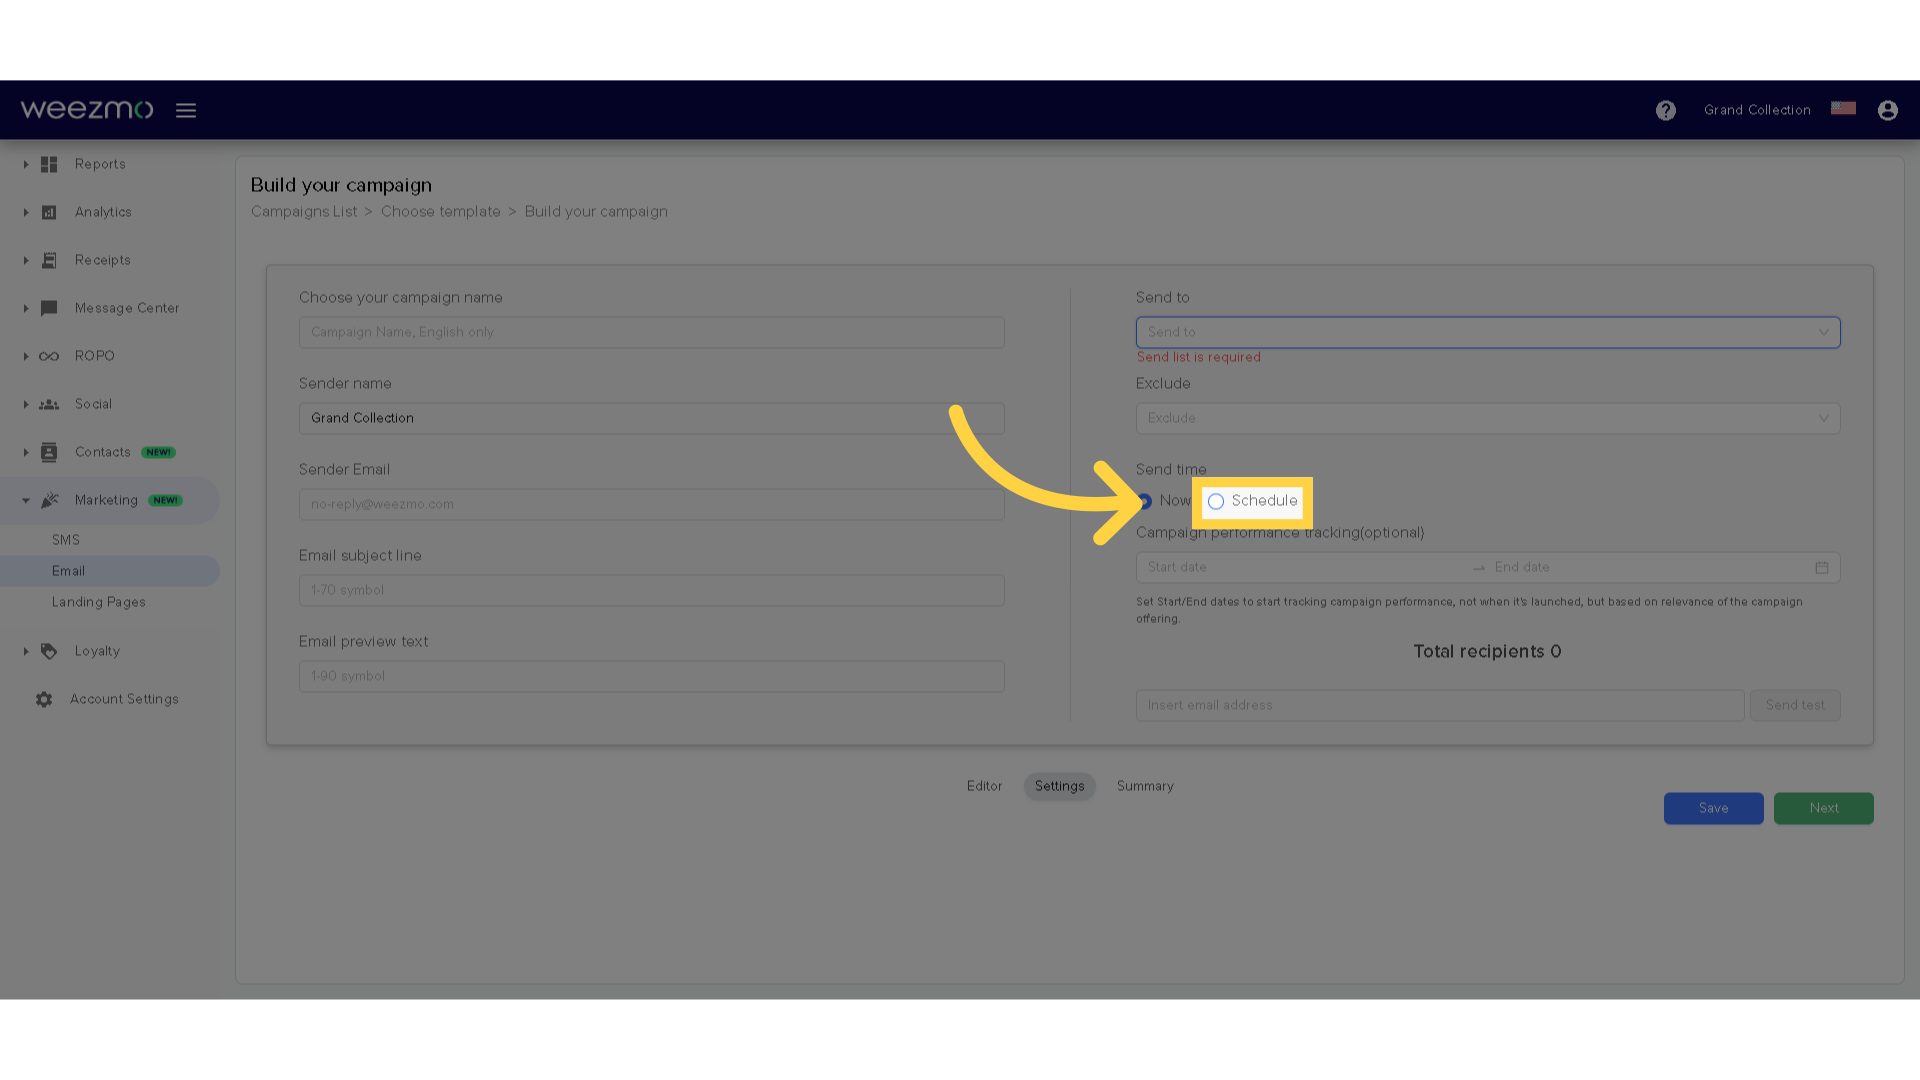The width and height of the screenshot is (1920, 1080).
Task: Select the Schedule radio button
Action: coord(1215,501)
